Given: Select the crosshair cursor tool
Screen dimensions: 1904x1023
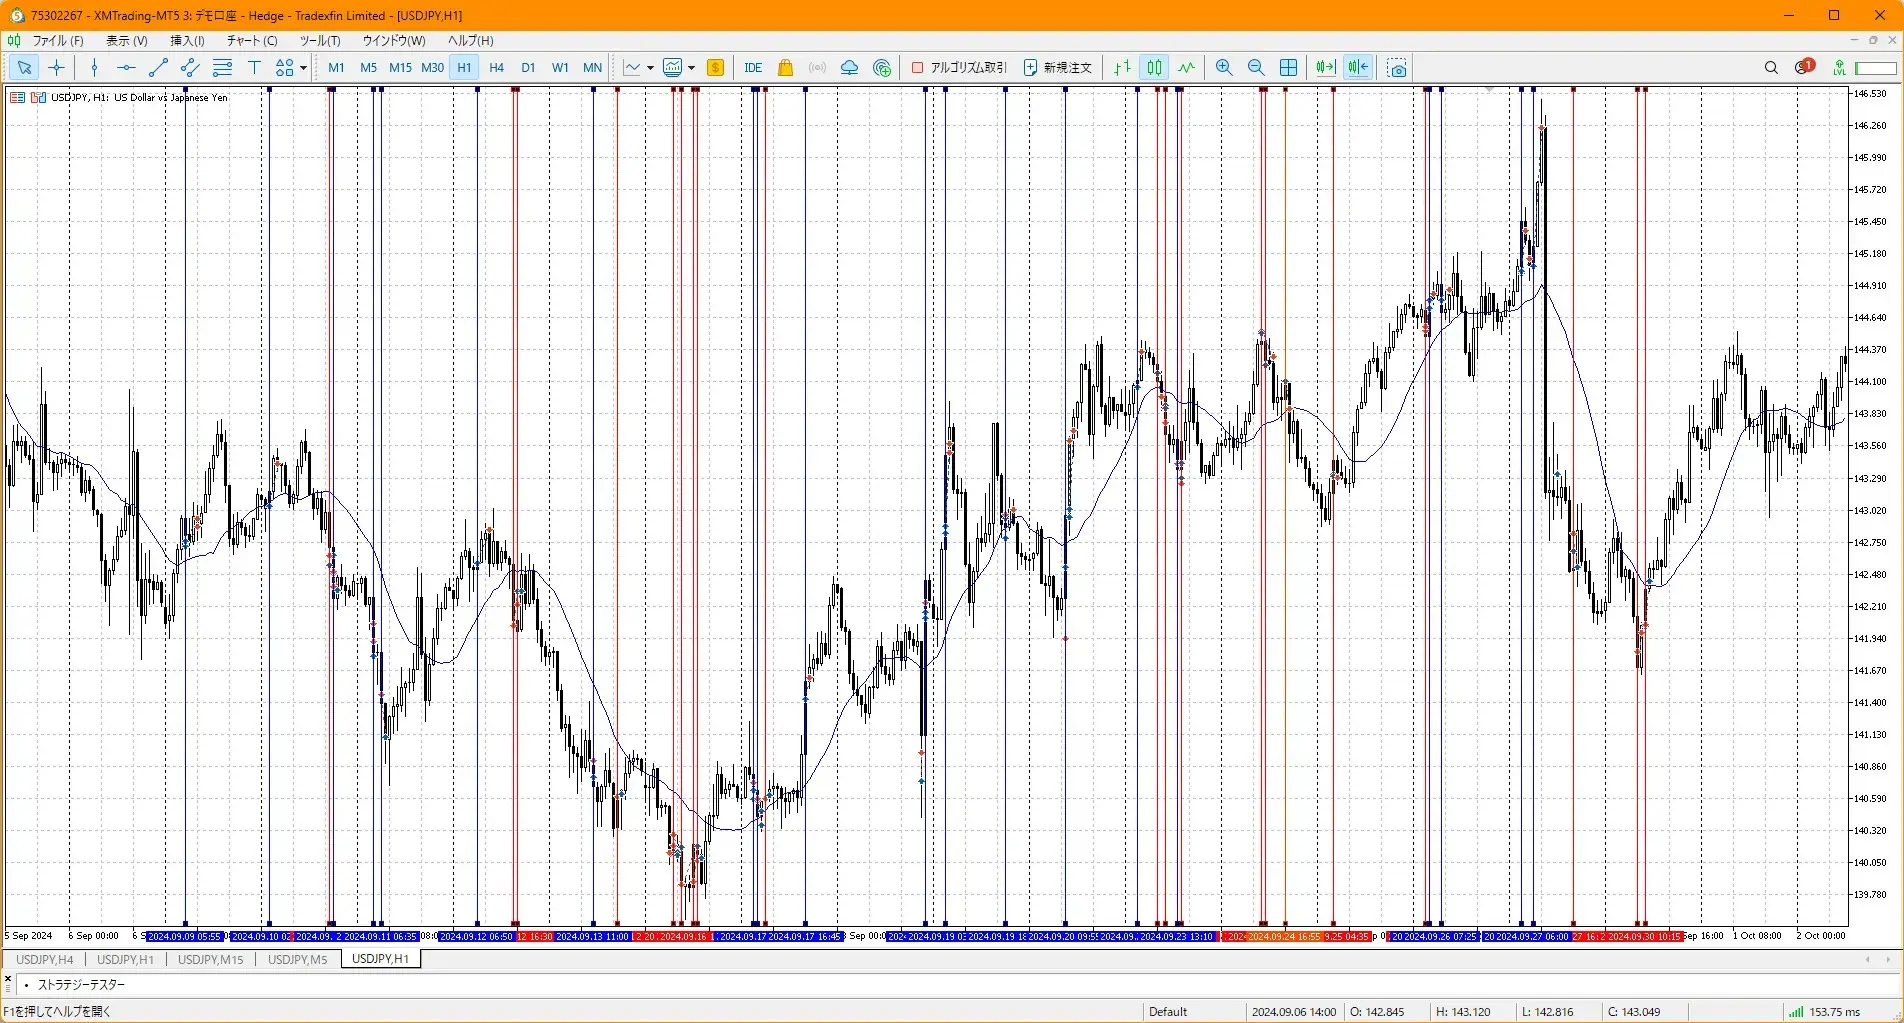Looking at the screenshot, I should coord(57,68).
